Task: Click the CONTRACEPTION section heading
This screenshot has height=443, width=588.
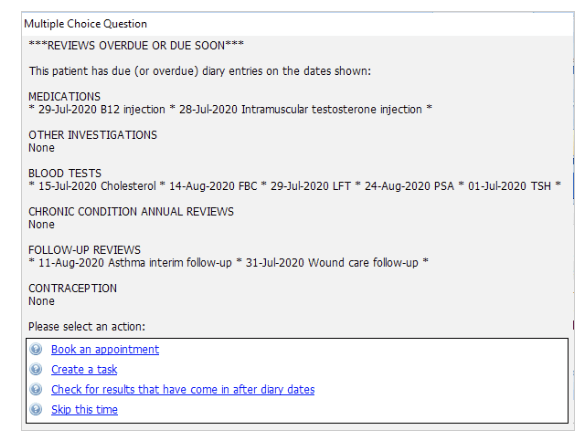Action: (72, 288)
